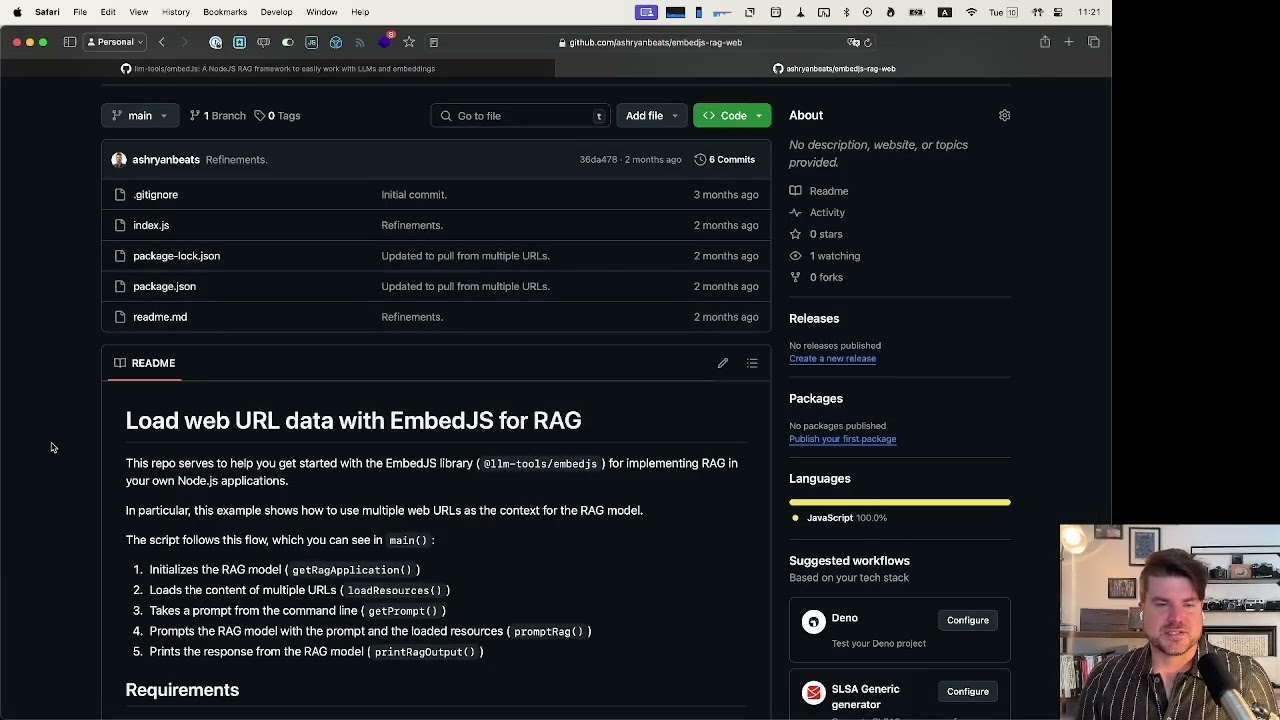Open the Wi-Fi status menu
The width and height of the screenshot is (1280, 720).
[x=971, y=12]
